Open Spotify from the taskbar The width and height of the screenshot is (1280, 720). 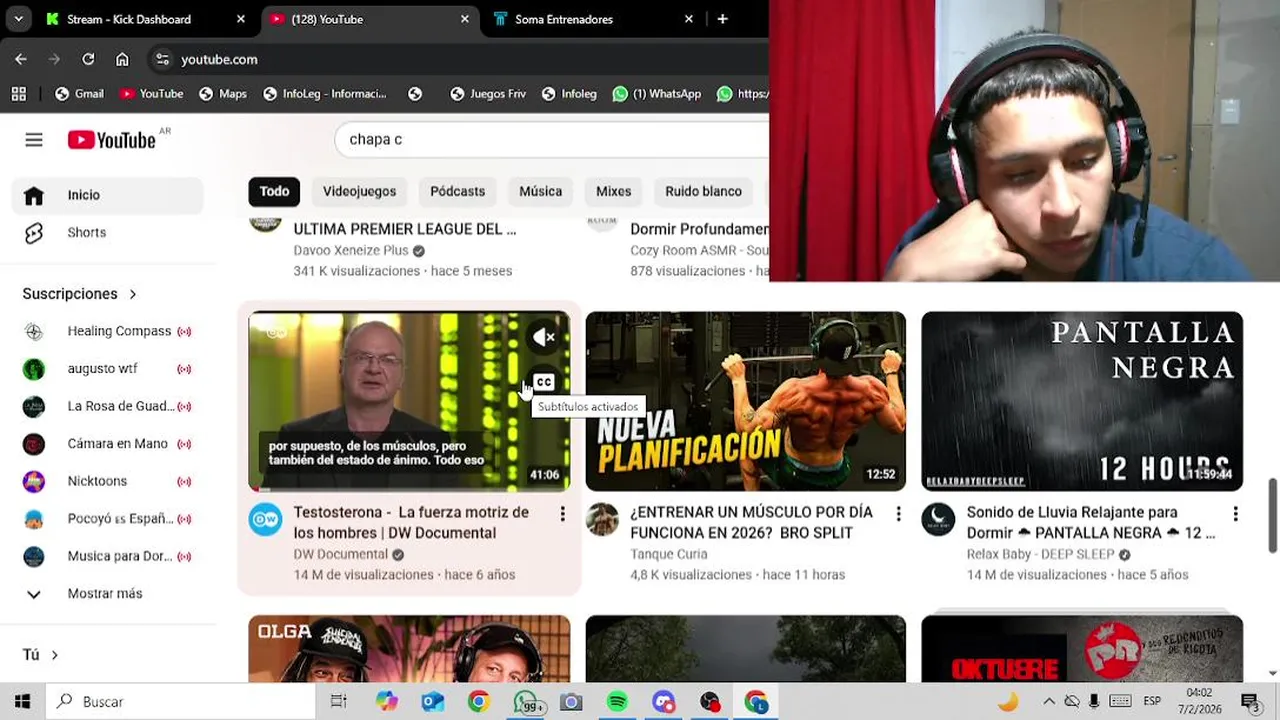pos(617,702)
